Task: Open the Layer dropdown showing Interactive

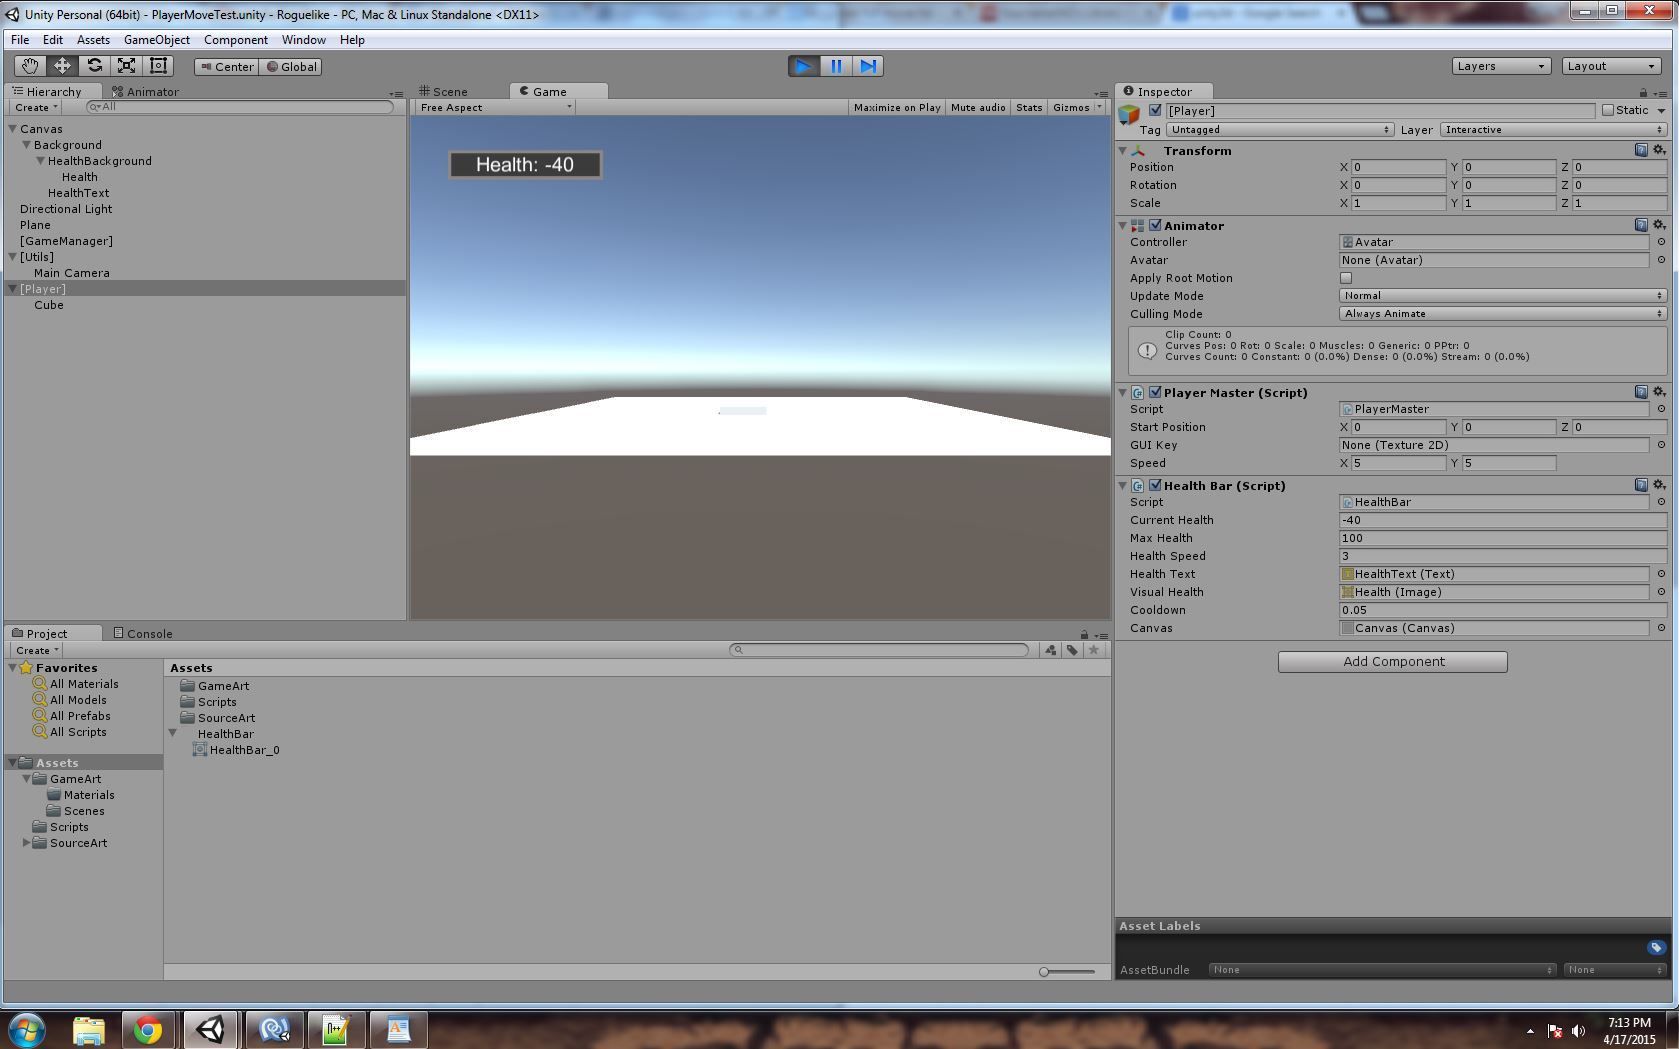Action: (x=1554, y=130)
